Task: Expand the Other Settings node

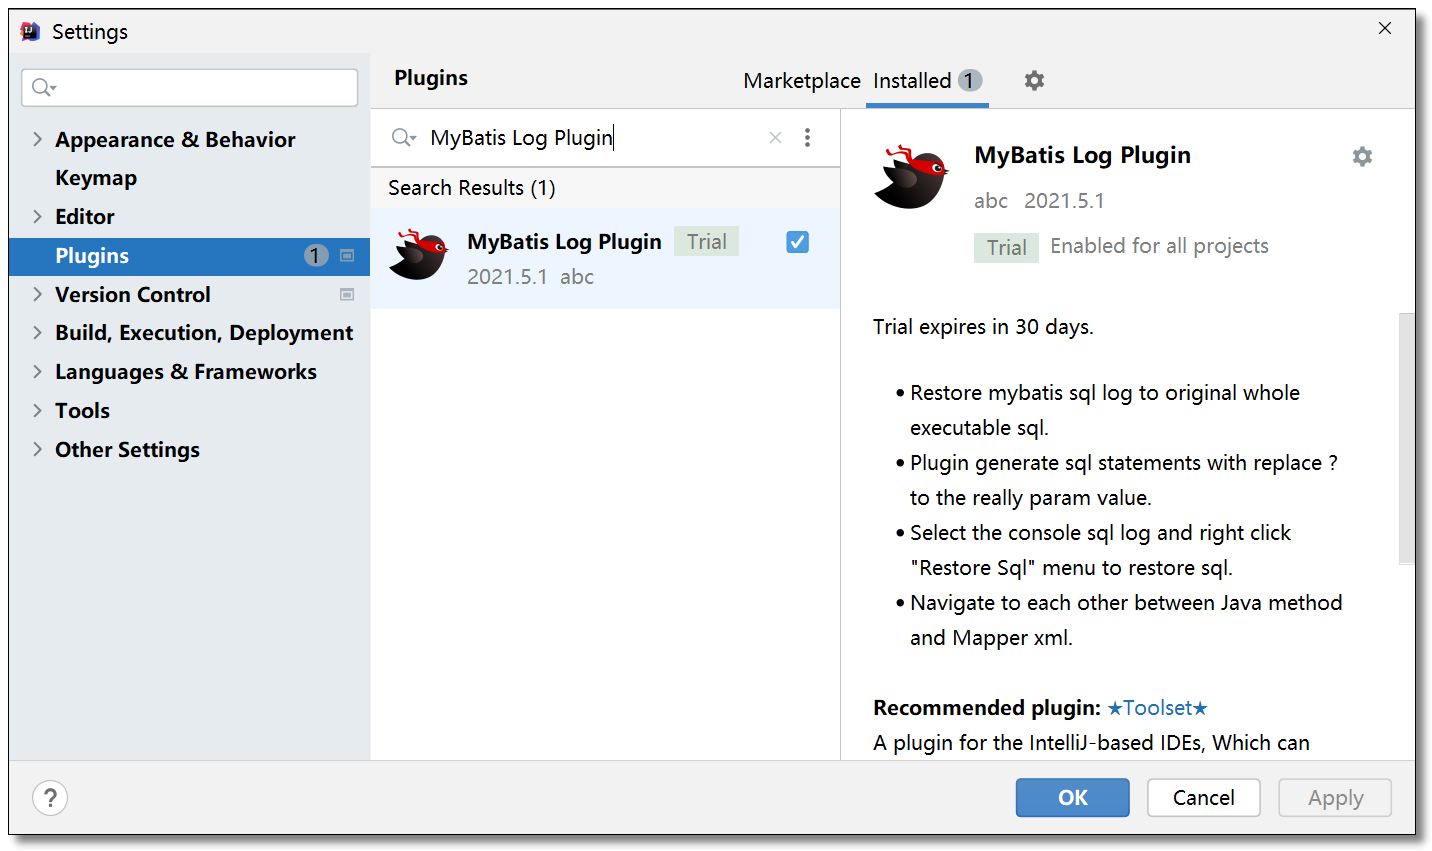Action: (37, 449)
